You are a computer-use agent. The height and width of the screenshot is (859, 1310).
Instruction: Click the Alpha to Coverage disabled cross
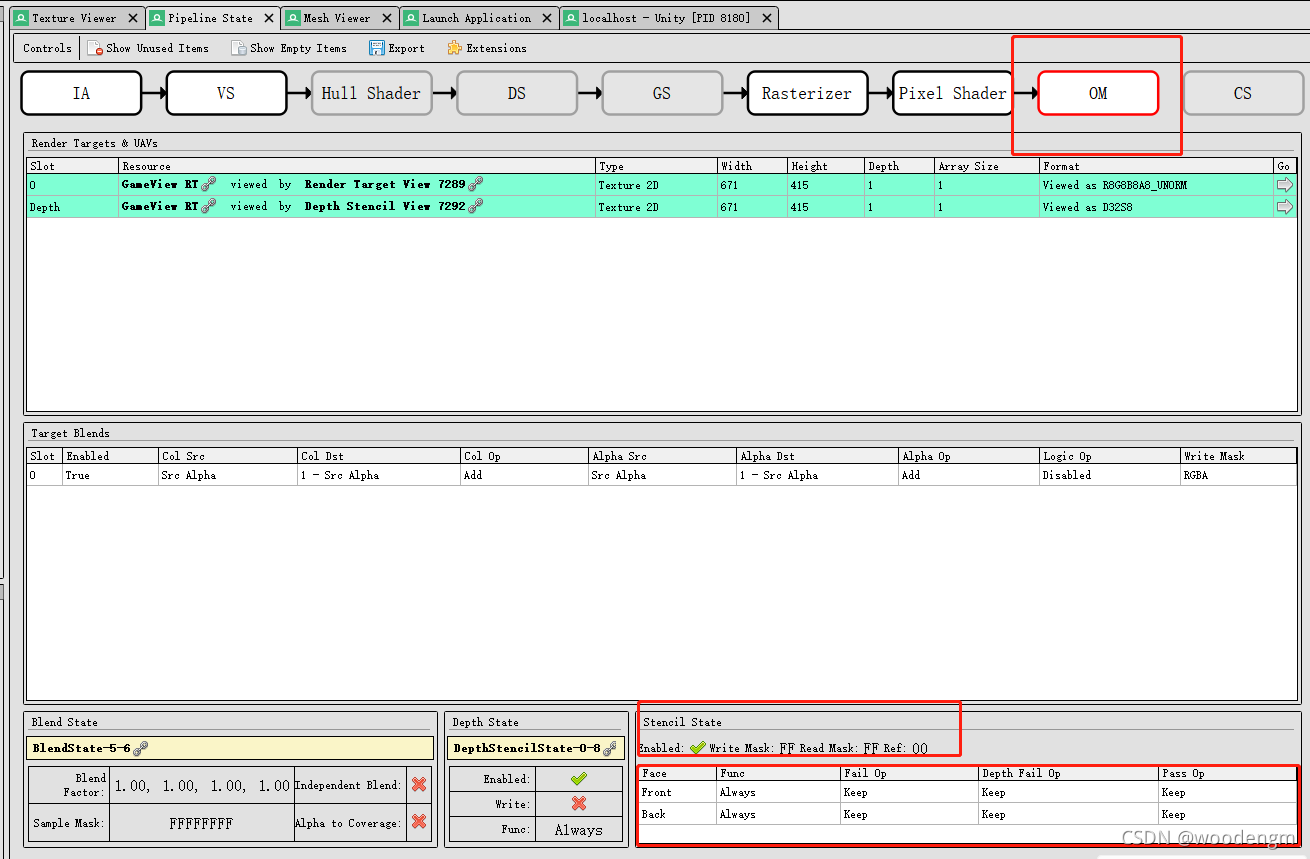pos(419,822)
